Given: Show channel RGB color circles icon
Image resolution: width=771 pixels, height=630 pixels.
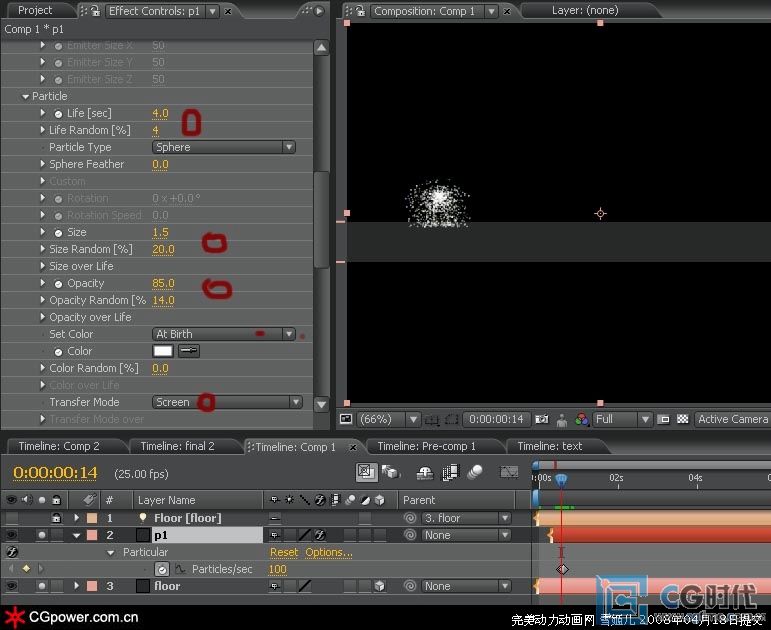Looking at the screenshot, I should tap(582, 420).
